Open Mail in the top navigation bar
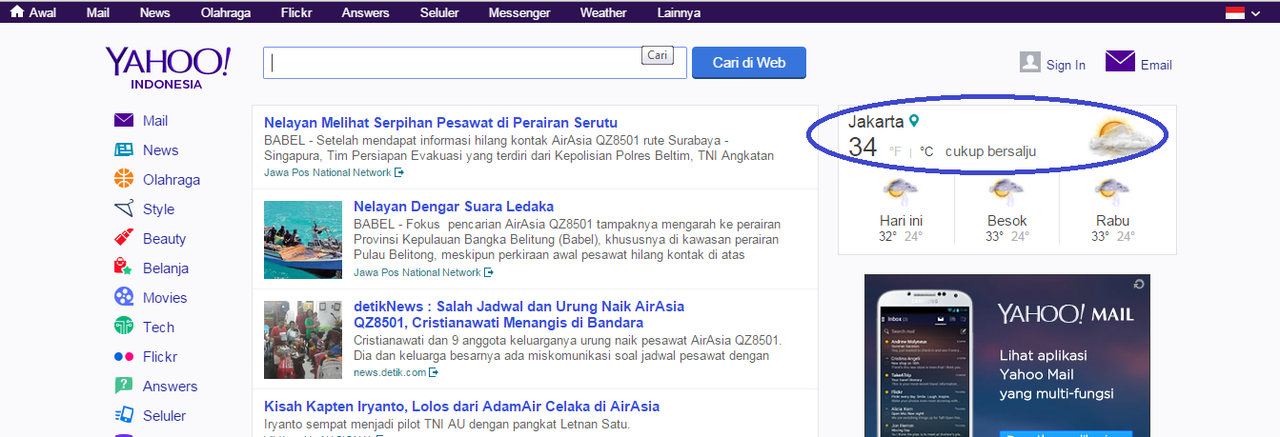 (98, 13)
